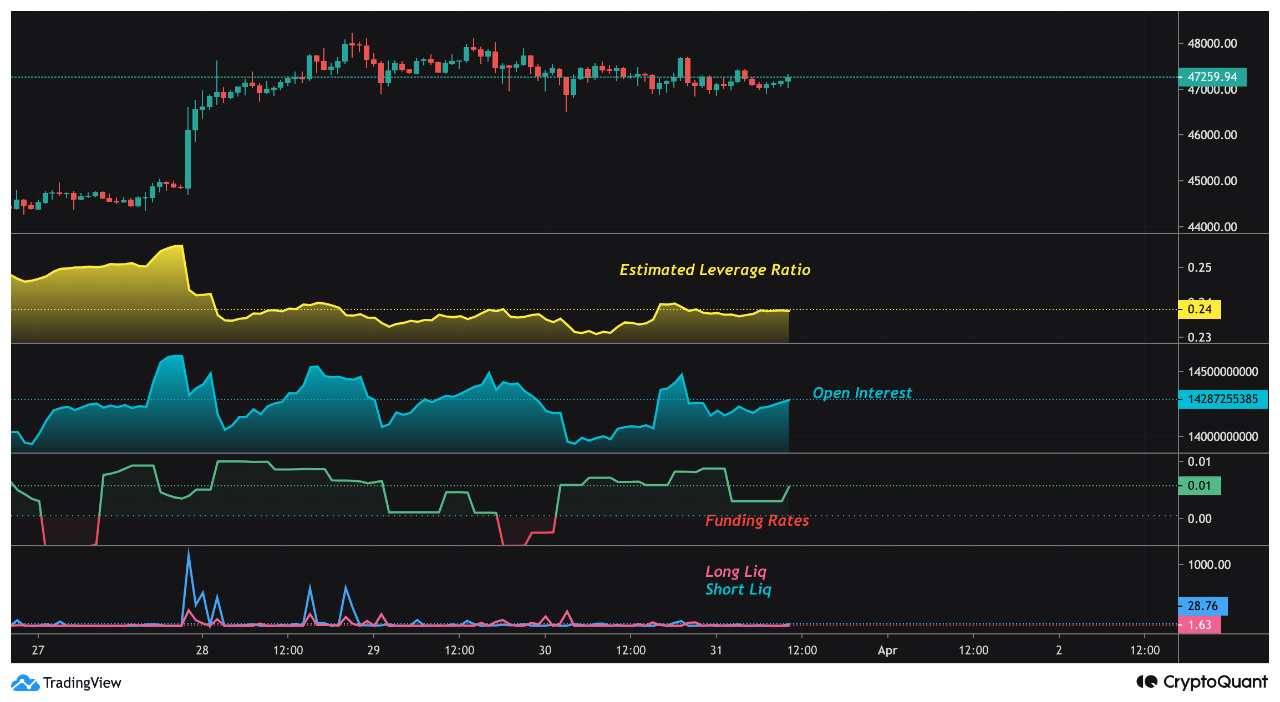1280x702 pixels.
Task: Click the date 2 on time axis
Action: 1059,650
